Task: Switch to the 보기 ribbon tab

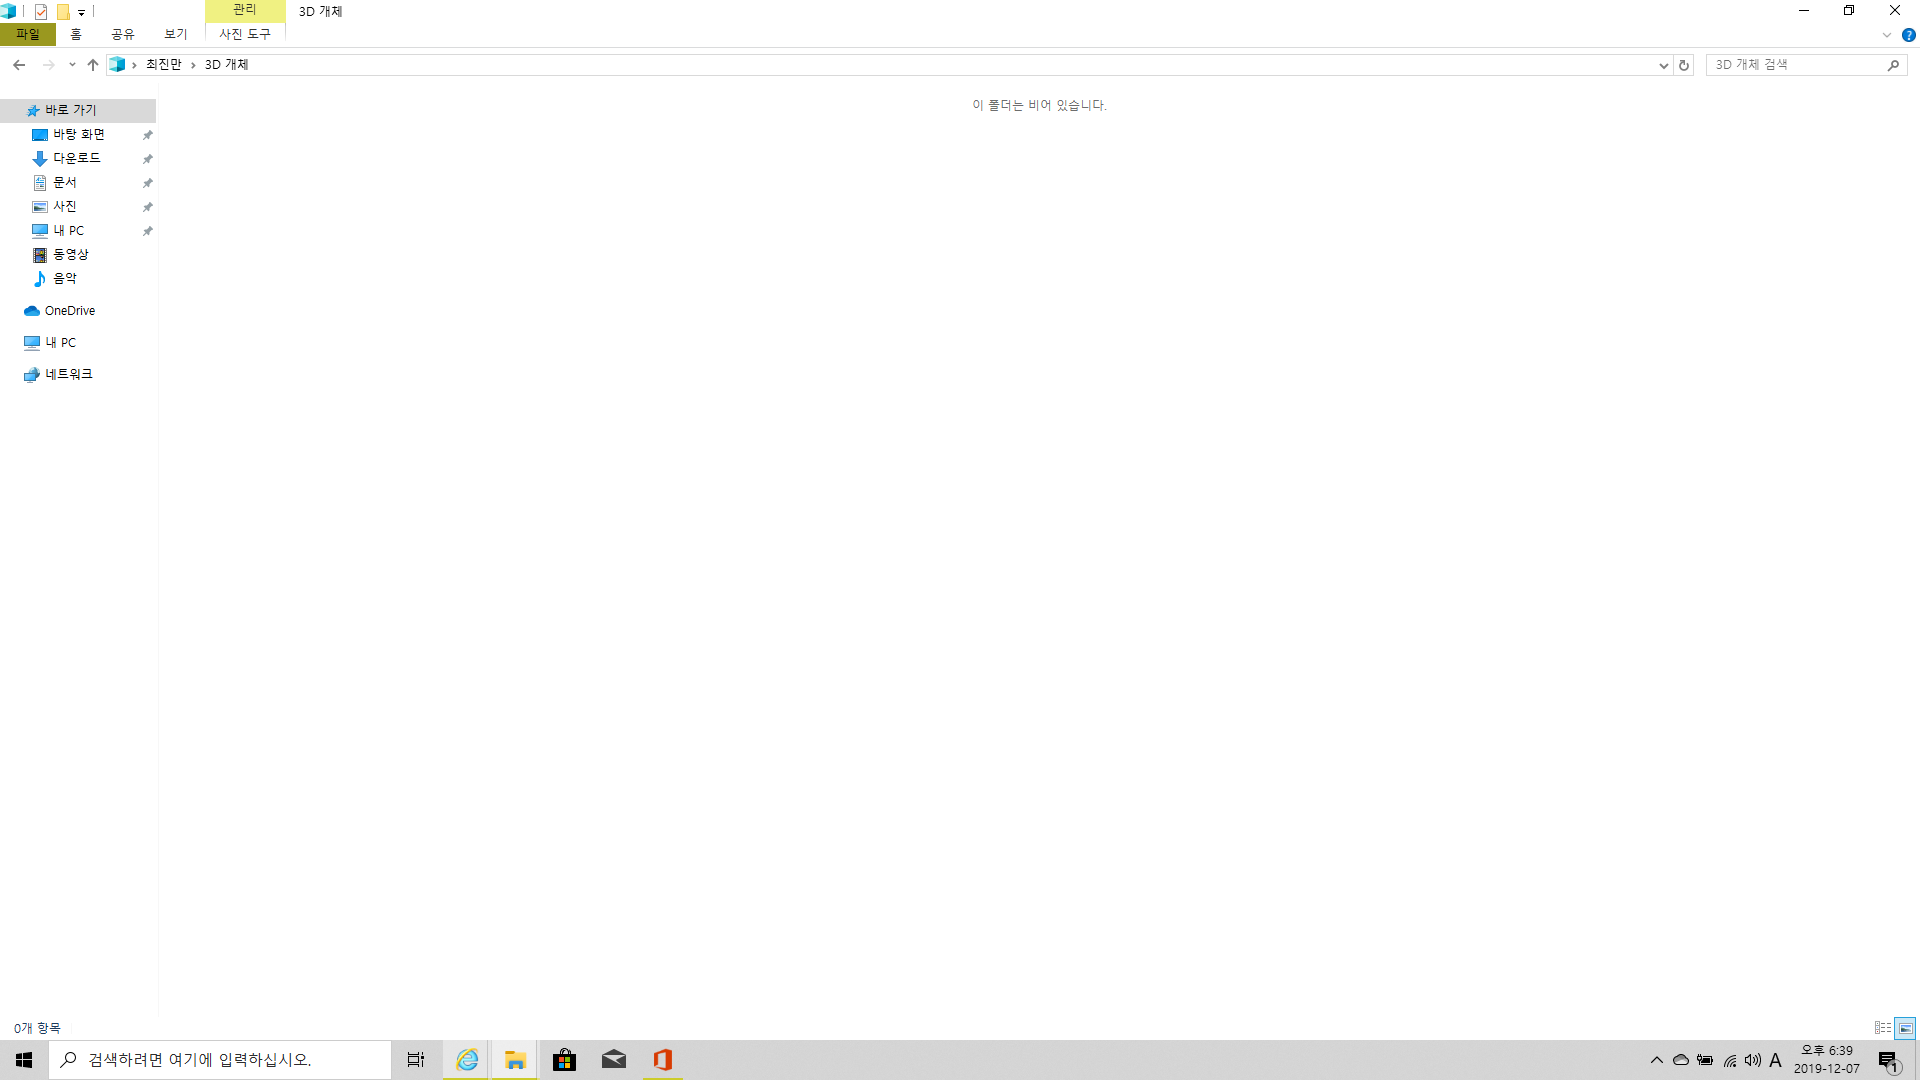Action: click(x=176, y=34)
